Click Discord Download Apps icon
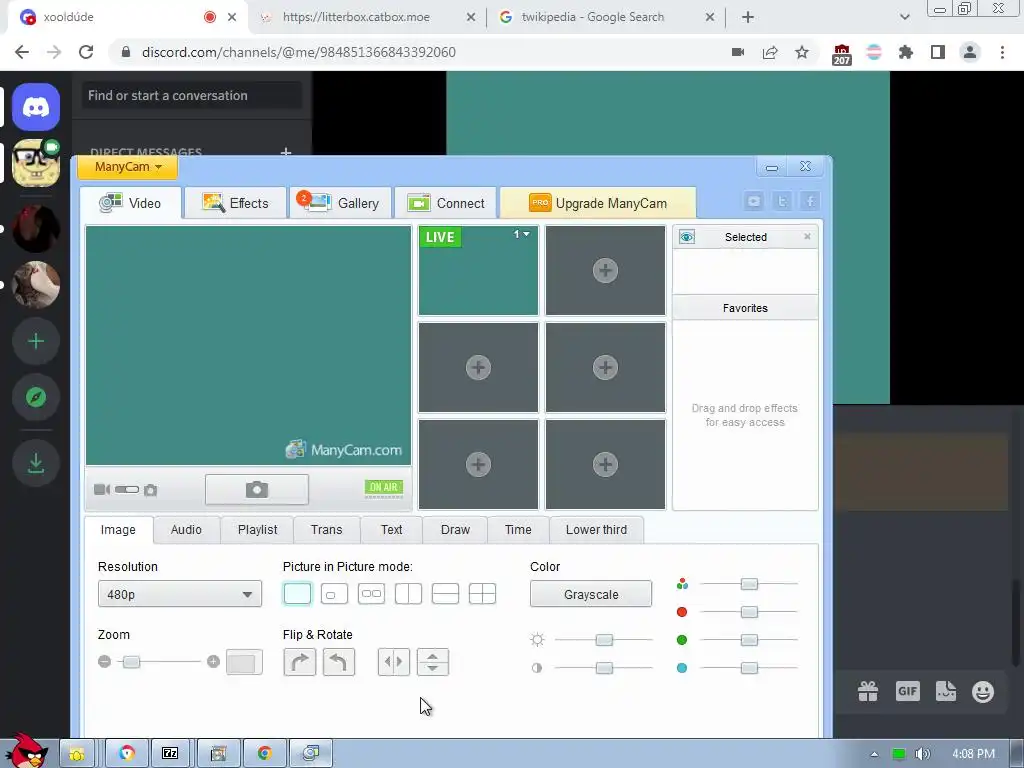 coord(36,463)
